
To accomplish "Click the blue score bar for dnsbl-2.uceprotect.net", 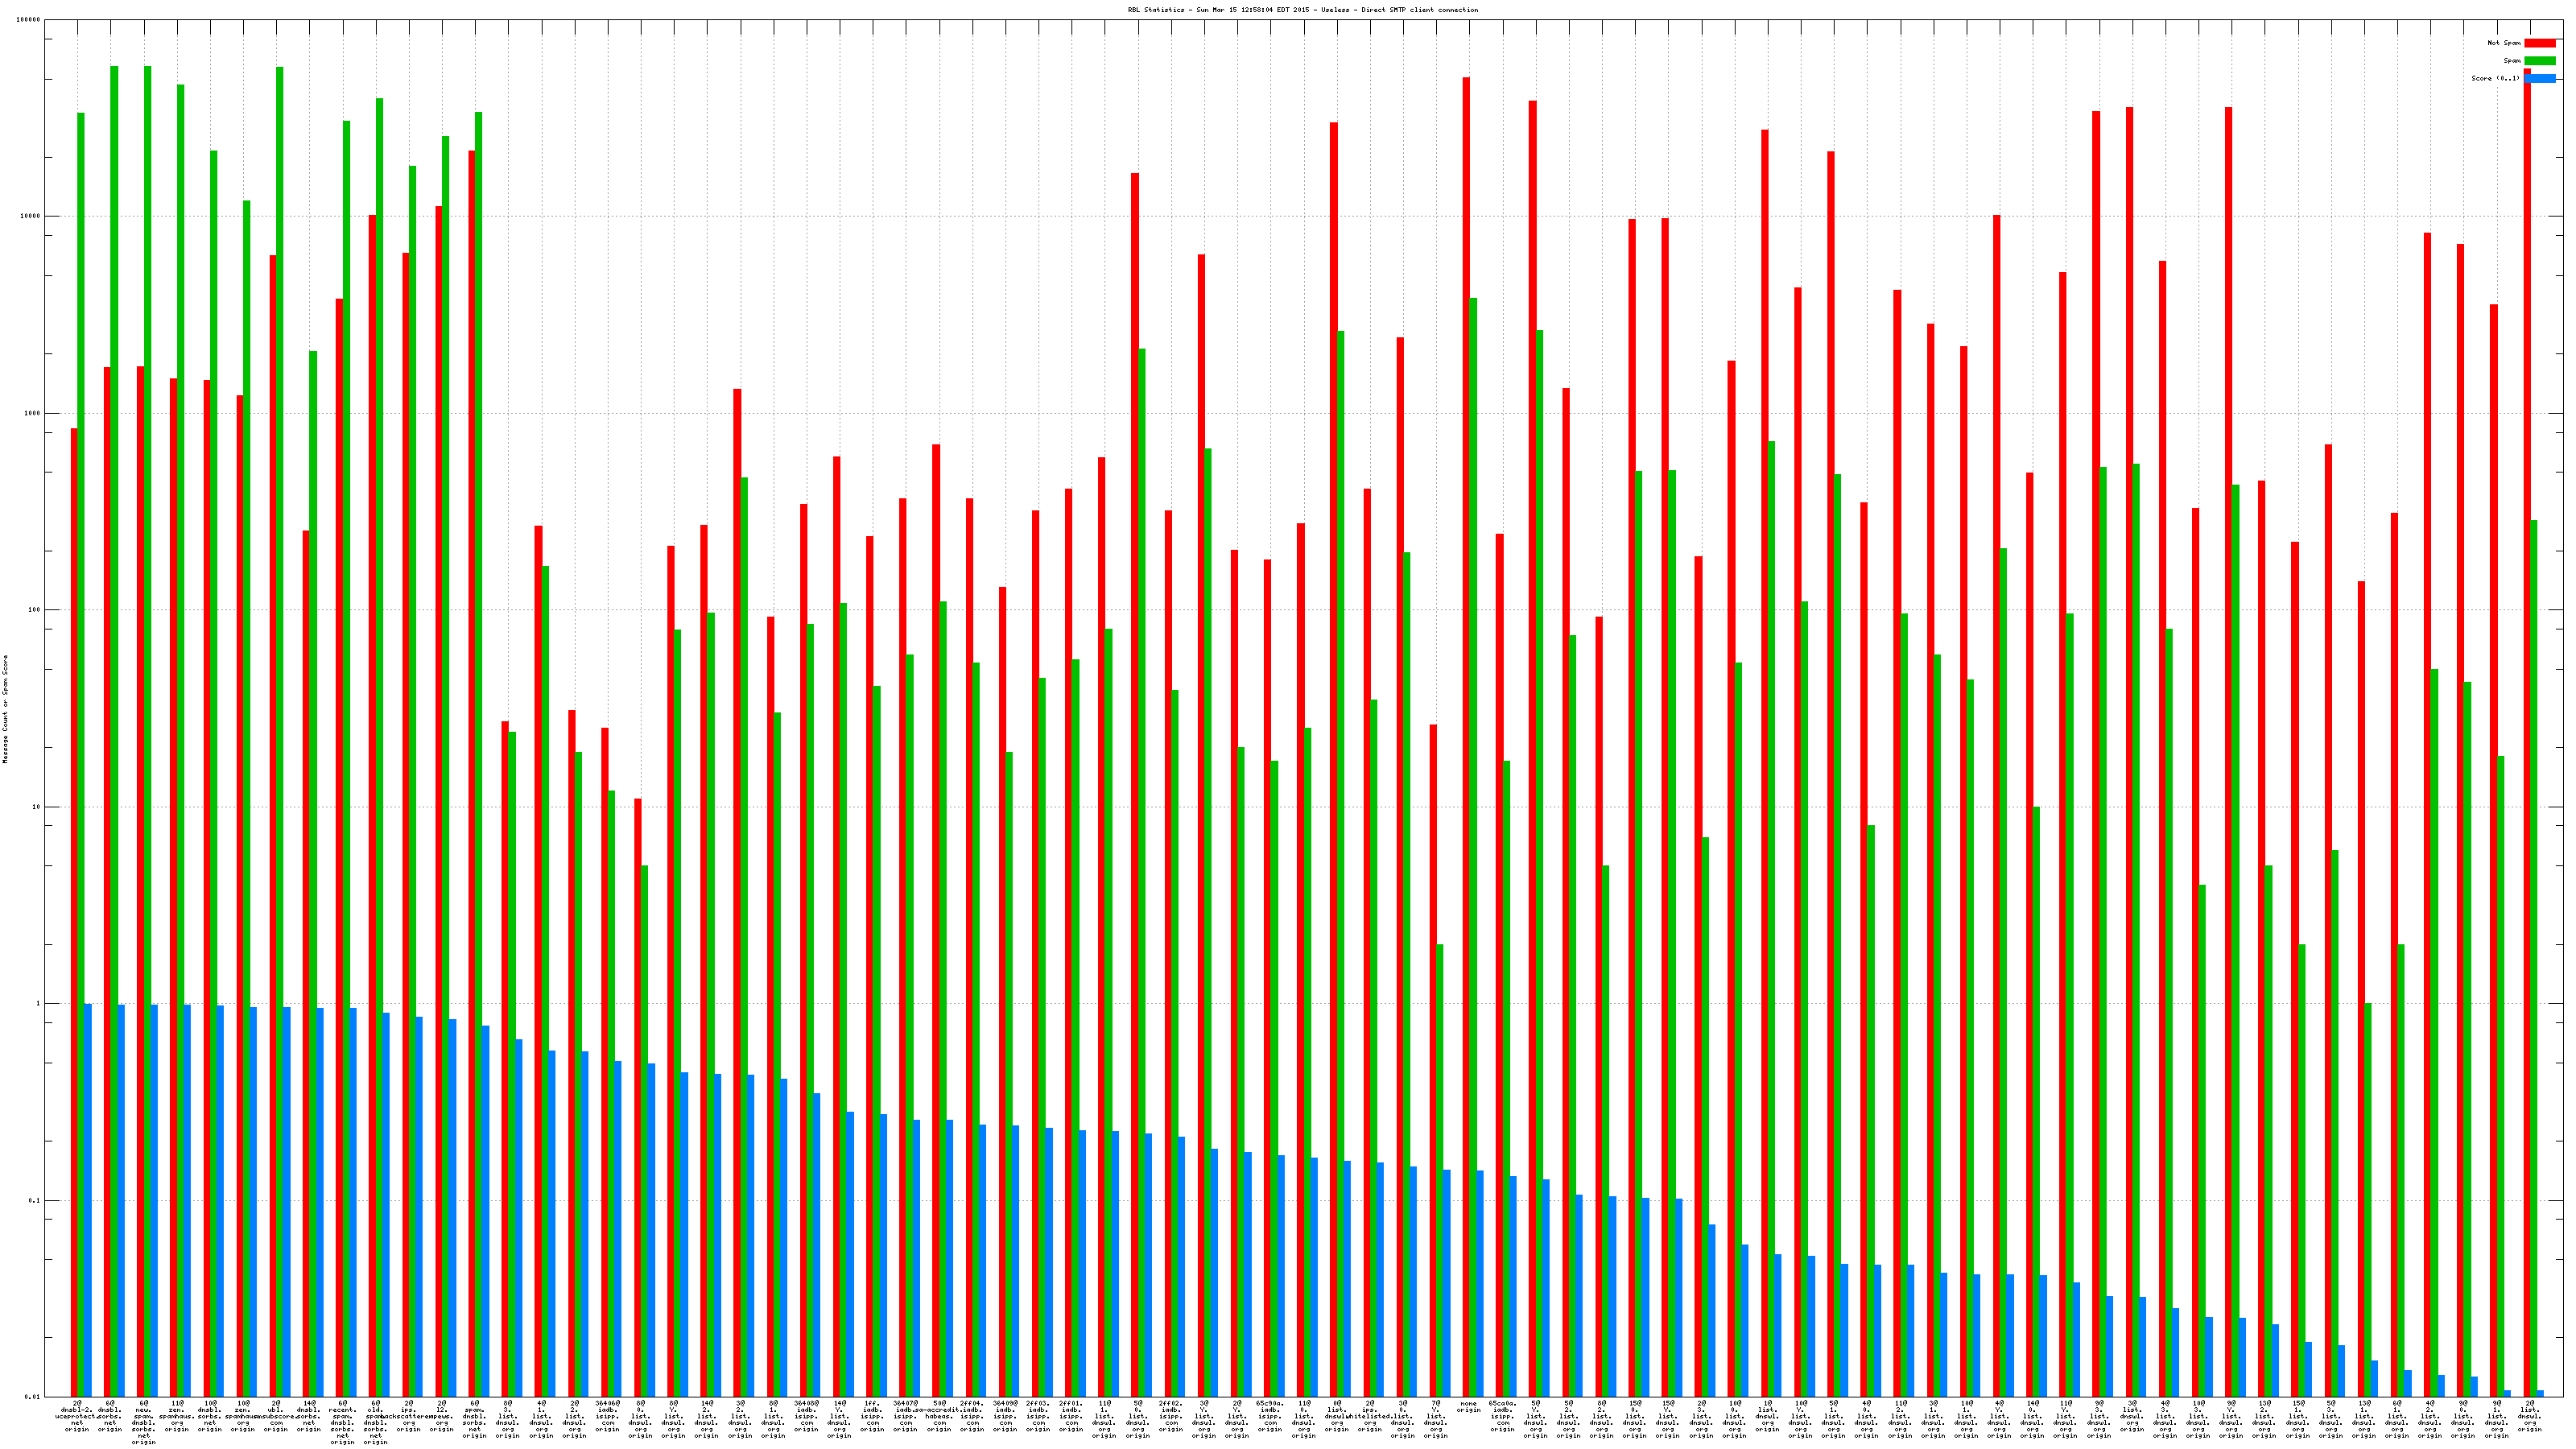I will (x=88, y=1200).
